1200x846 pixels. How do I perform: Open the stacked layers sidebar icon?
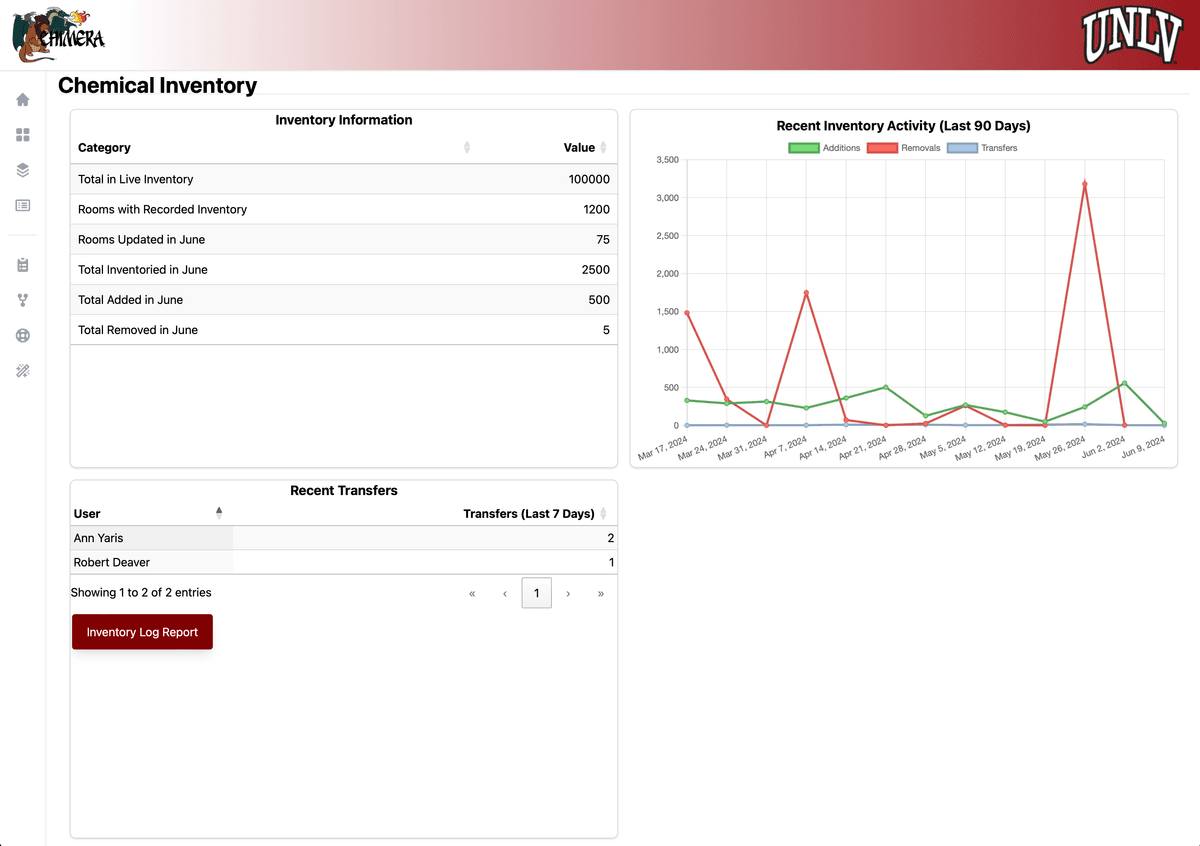(x=23, y=170)
